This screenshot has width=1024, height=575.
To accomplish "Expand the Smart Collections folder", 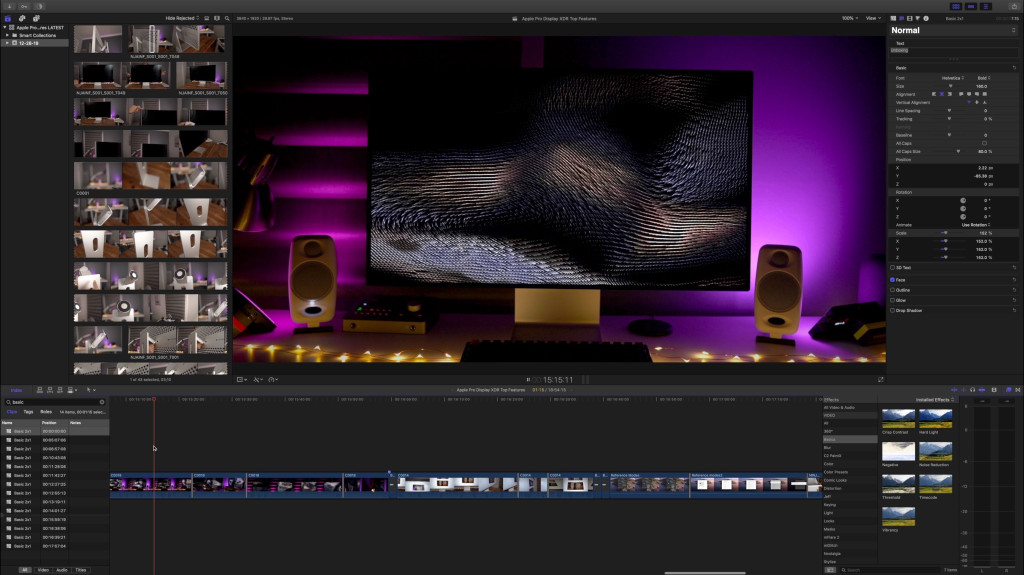I will tap(8, 35).
